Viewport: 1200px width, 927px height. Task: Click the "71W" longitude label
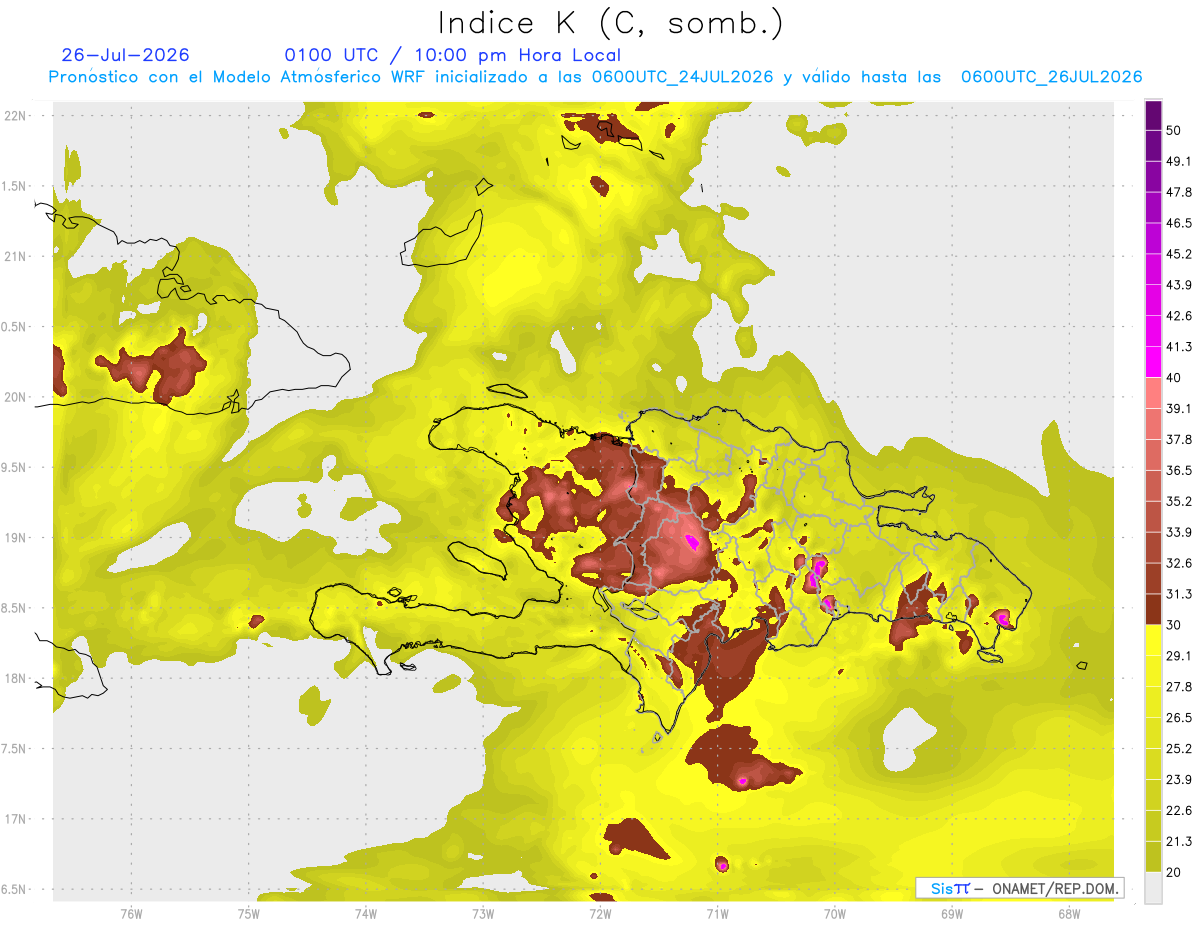pyautogui.click(x=717, y=913)
